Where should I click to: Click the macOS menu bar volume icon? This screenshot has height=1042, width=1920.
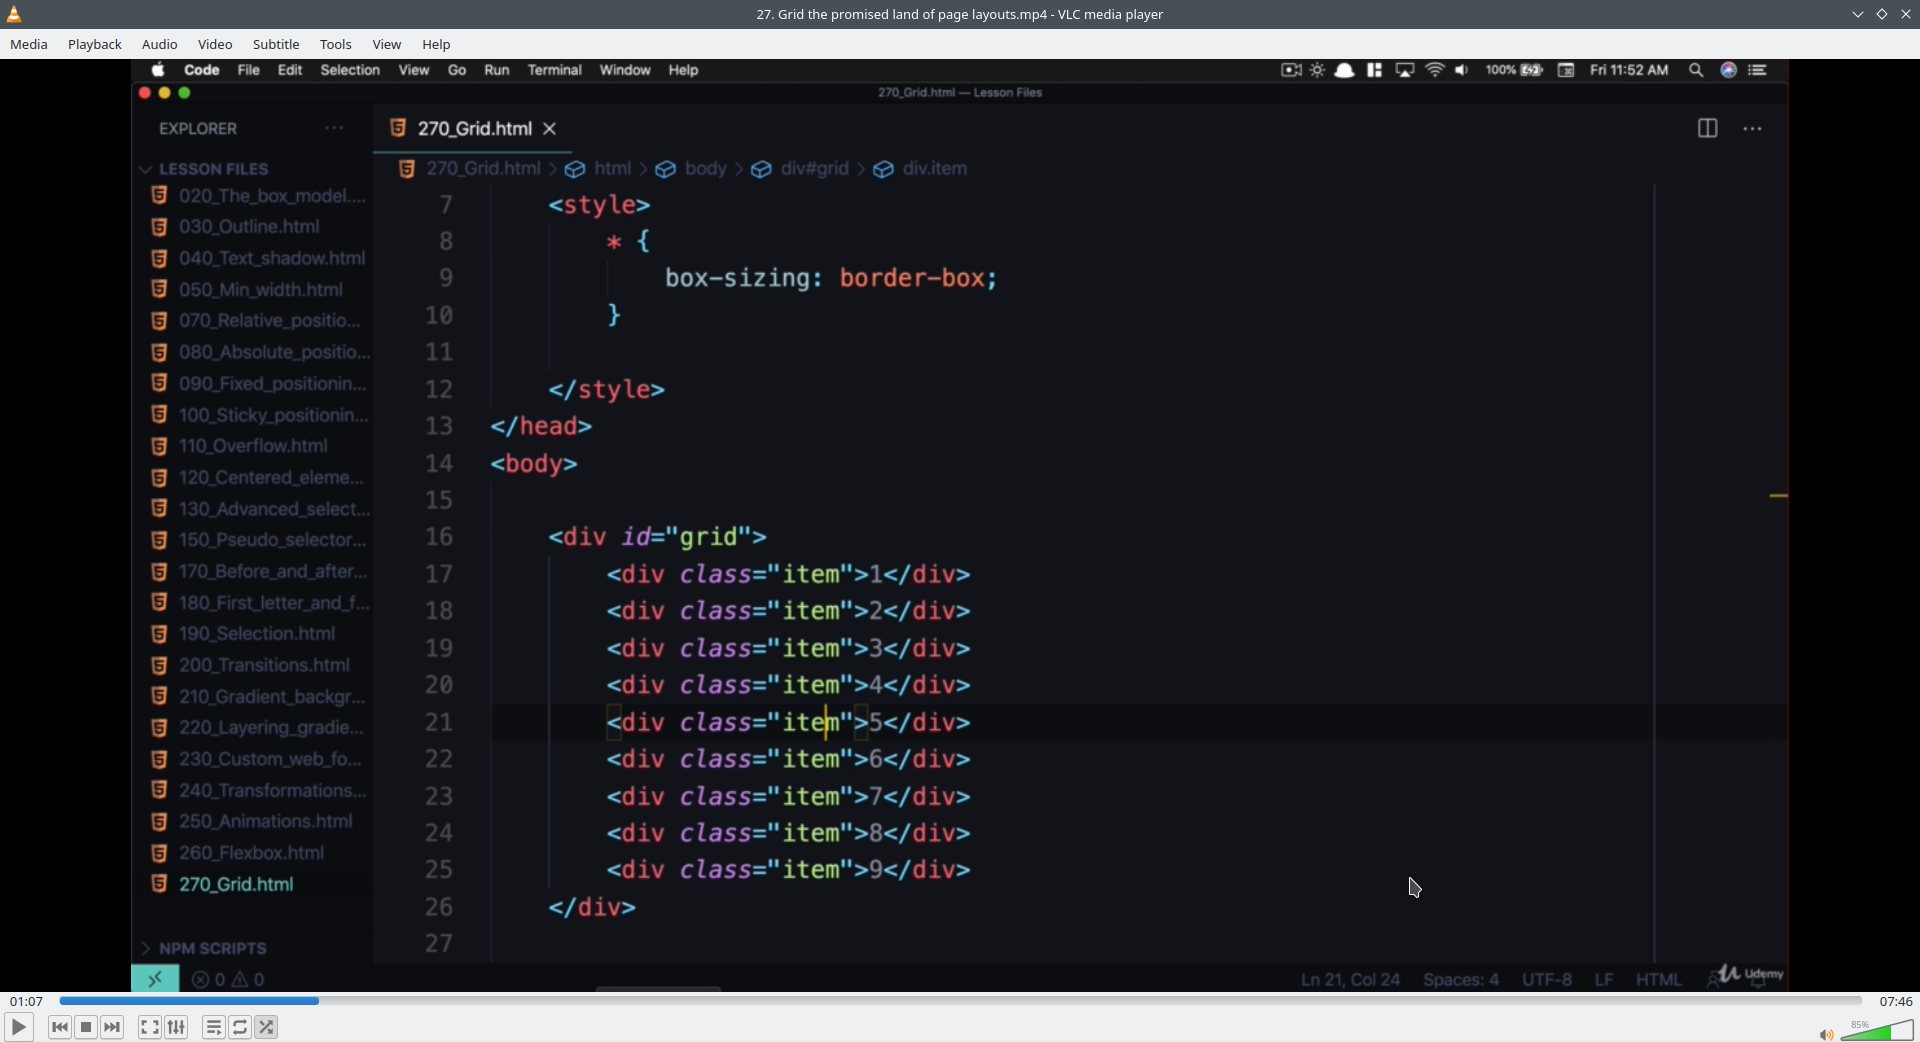[1462, 70]
